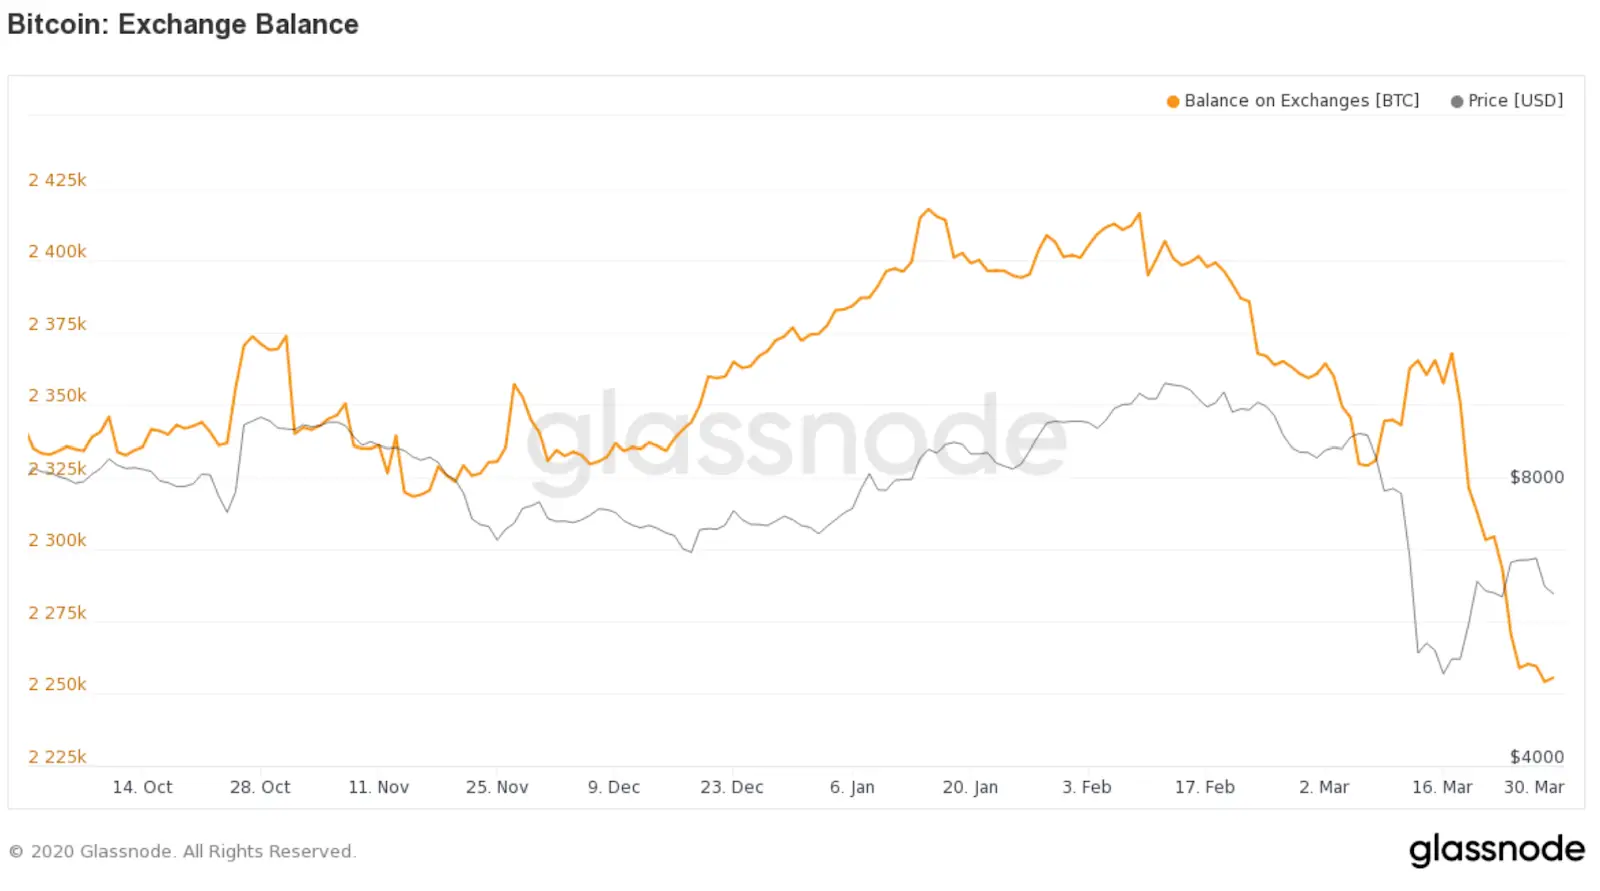The width and height of the screenshot is (1600, 891).
Task: Click the gray Price legend dot
Action: click(x=1457, y=102)
